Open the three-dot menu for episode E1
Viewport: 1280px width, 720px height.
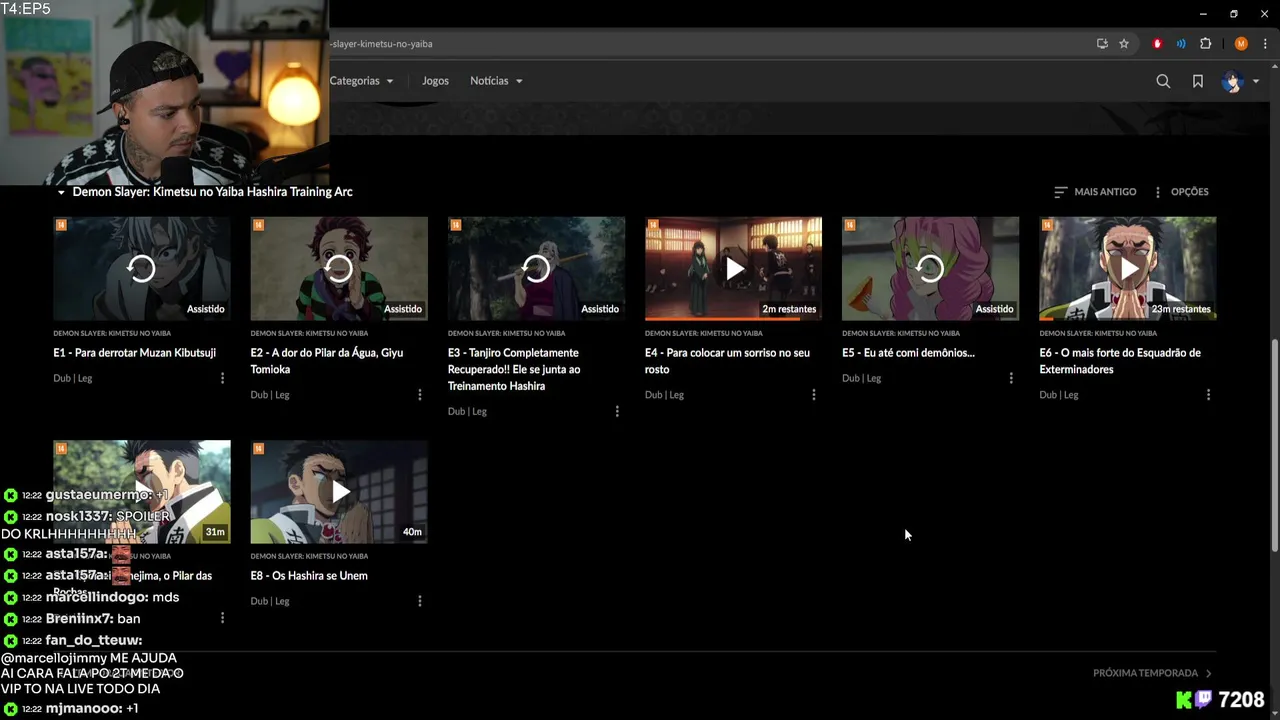click(x=222, y=378)
